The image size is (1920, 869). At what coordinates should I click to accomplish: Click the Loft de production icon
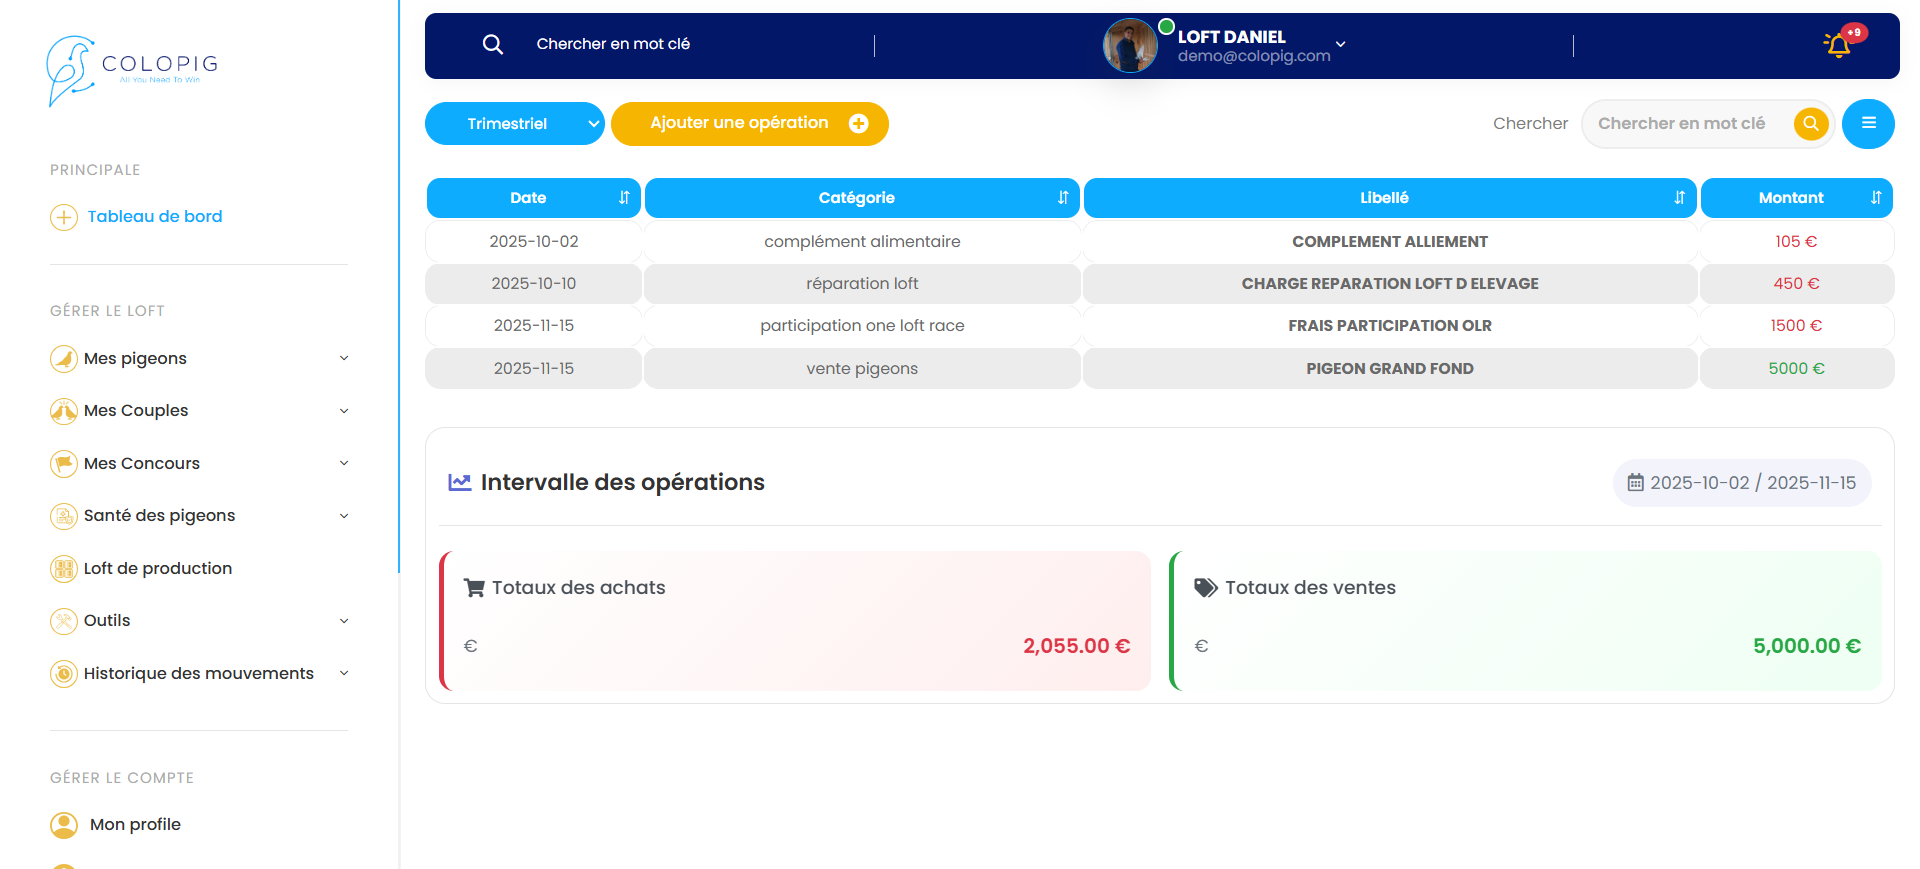click(64, 569)
